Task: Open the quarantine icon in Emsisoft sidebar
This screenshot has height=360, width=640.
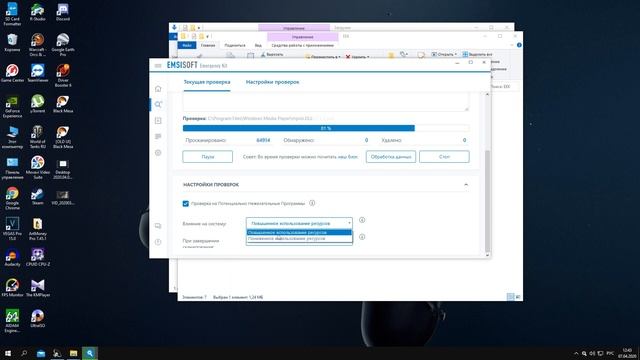Action: pyautogui.click(x=158, y=120)
